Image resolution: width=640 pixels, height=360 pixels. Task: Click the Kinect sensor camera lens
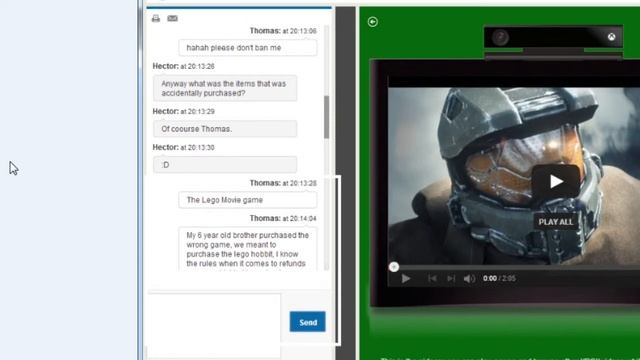pyautogui.click(x=500, y=38)
